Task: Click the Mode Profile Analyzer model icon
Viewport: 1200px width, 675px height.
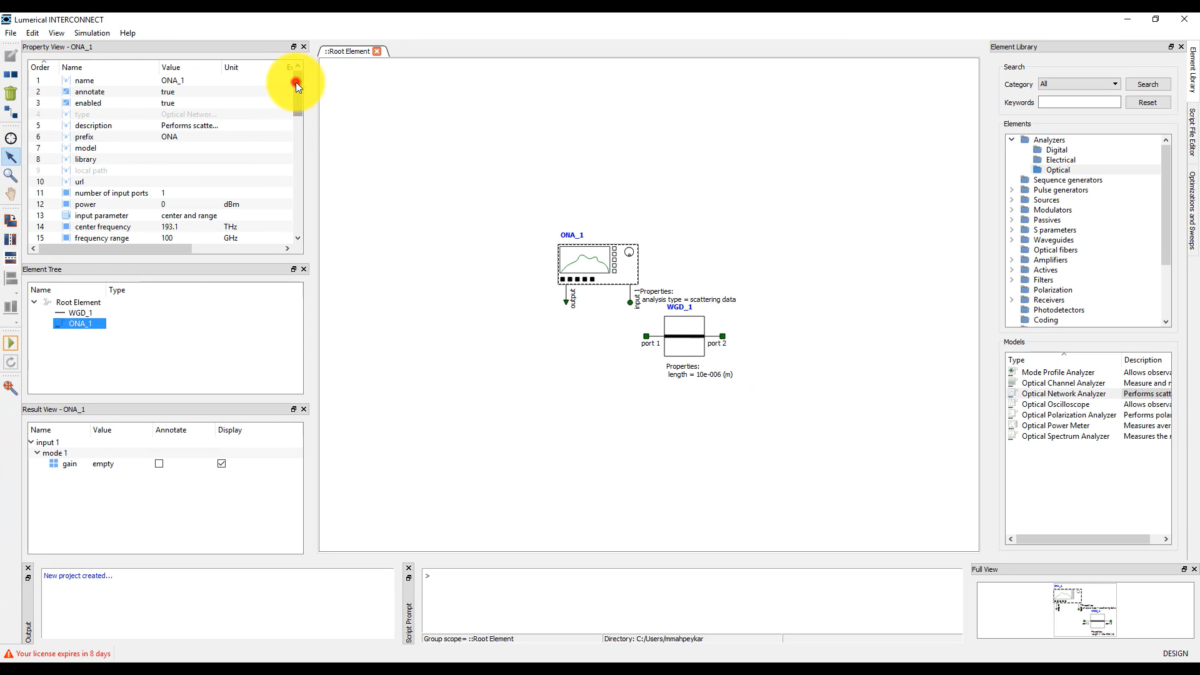Action: (x=1013, y=372)
